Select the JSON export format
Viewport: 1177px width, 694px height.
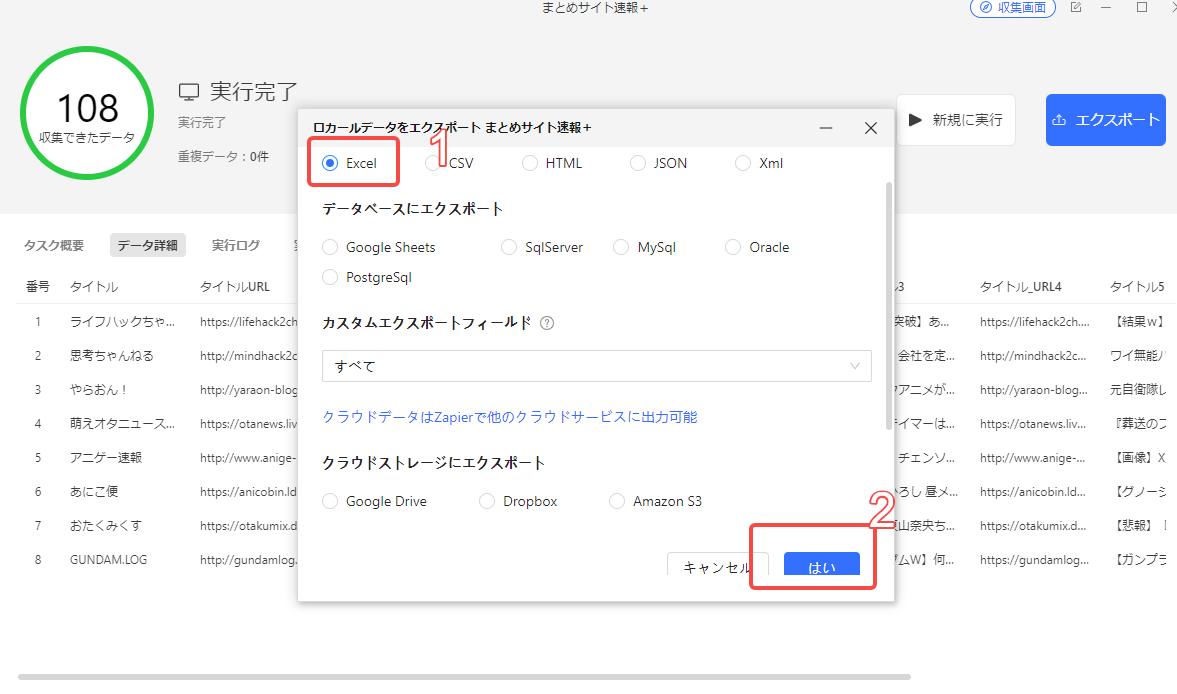coord(638,163)
